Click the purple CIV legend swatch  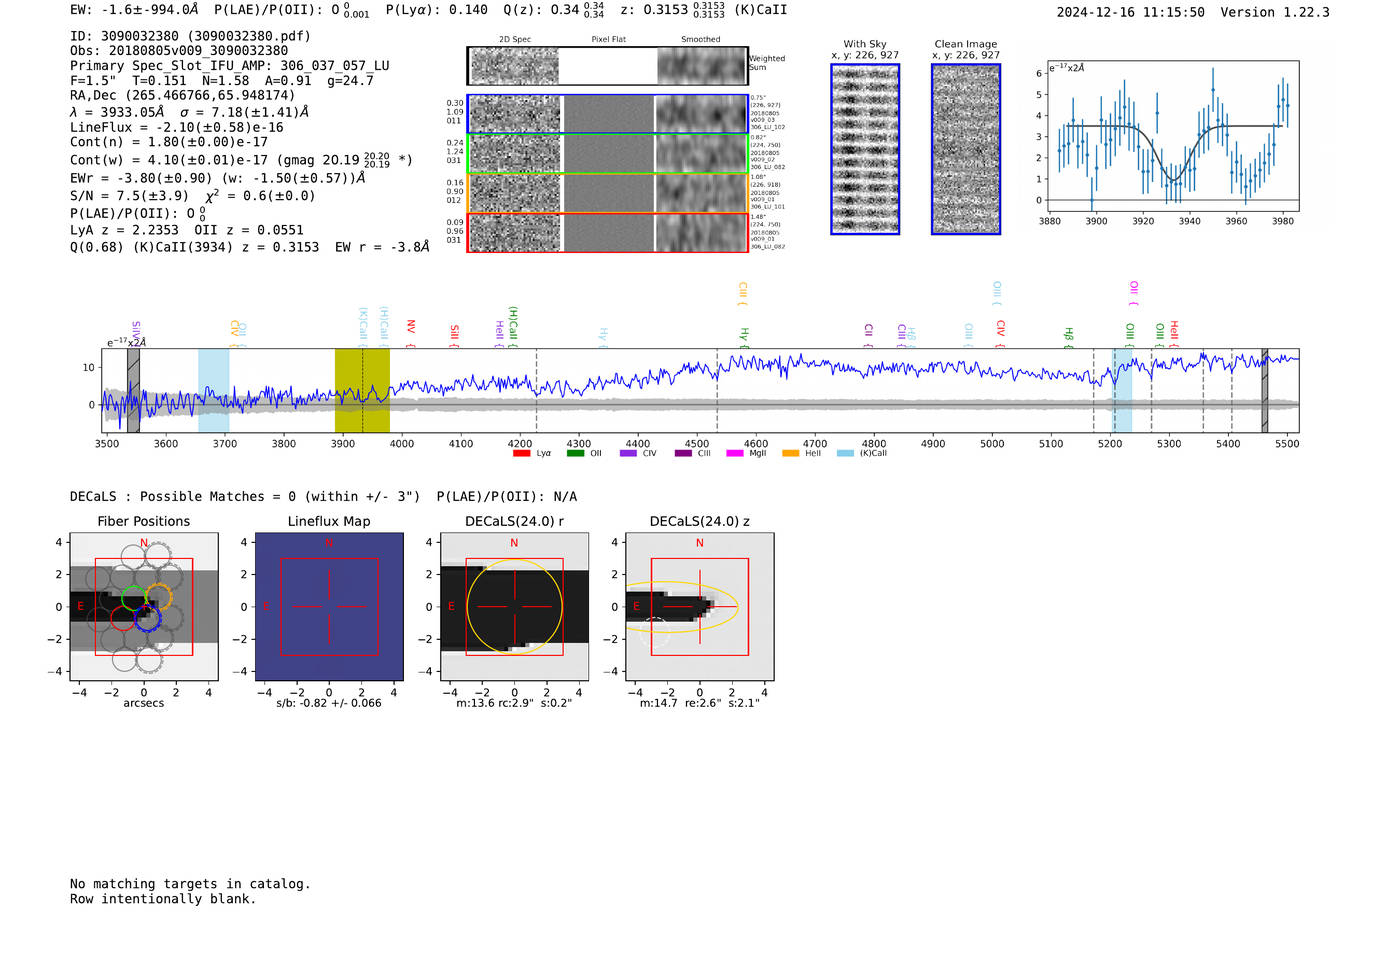tap(628, 453)
